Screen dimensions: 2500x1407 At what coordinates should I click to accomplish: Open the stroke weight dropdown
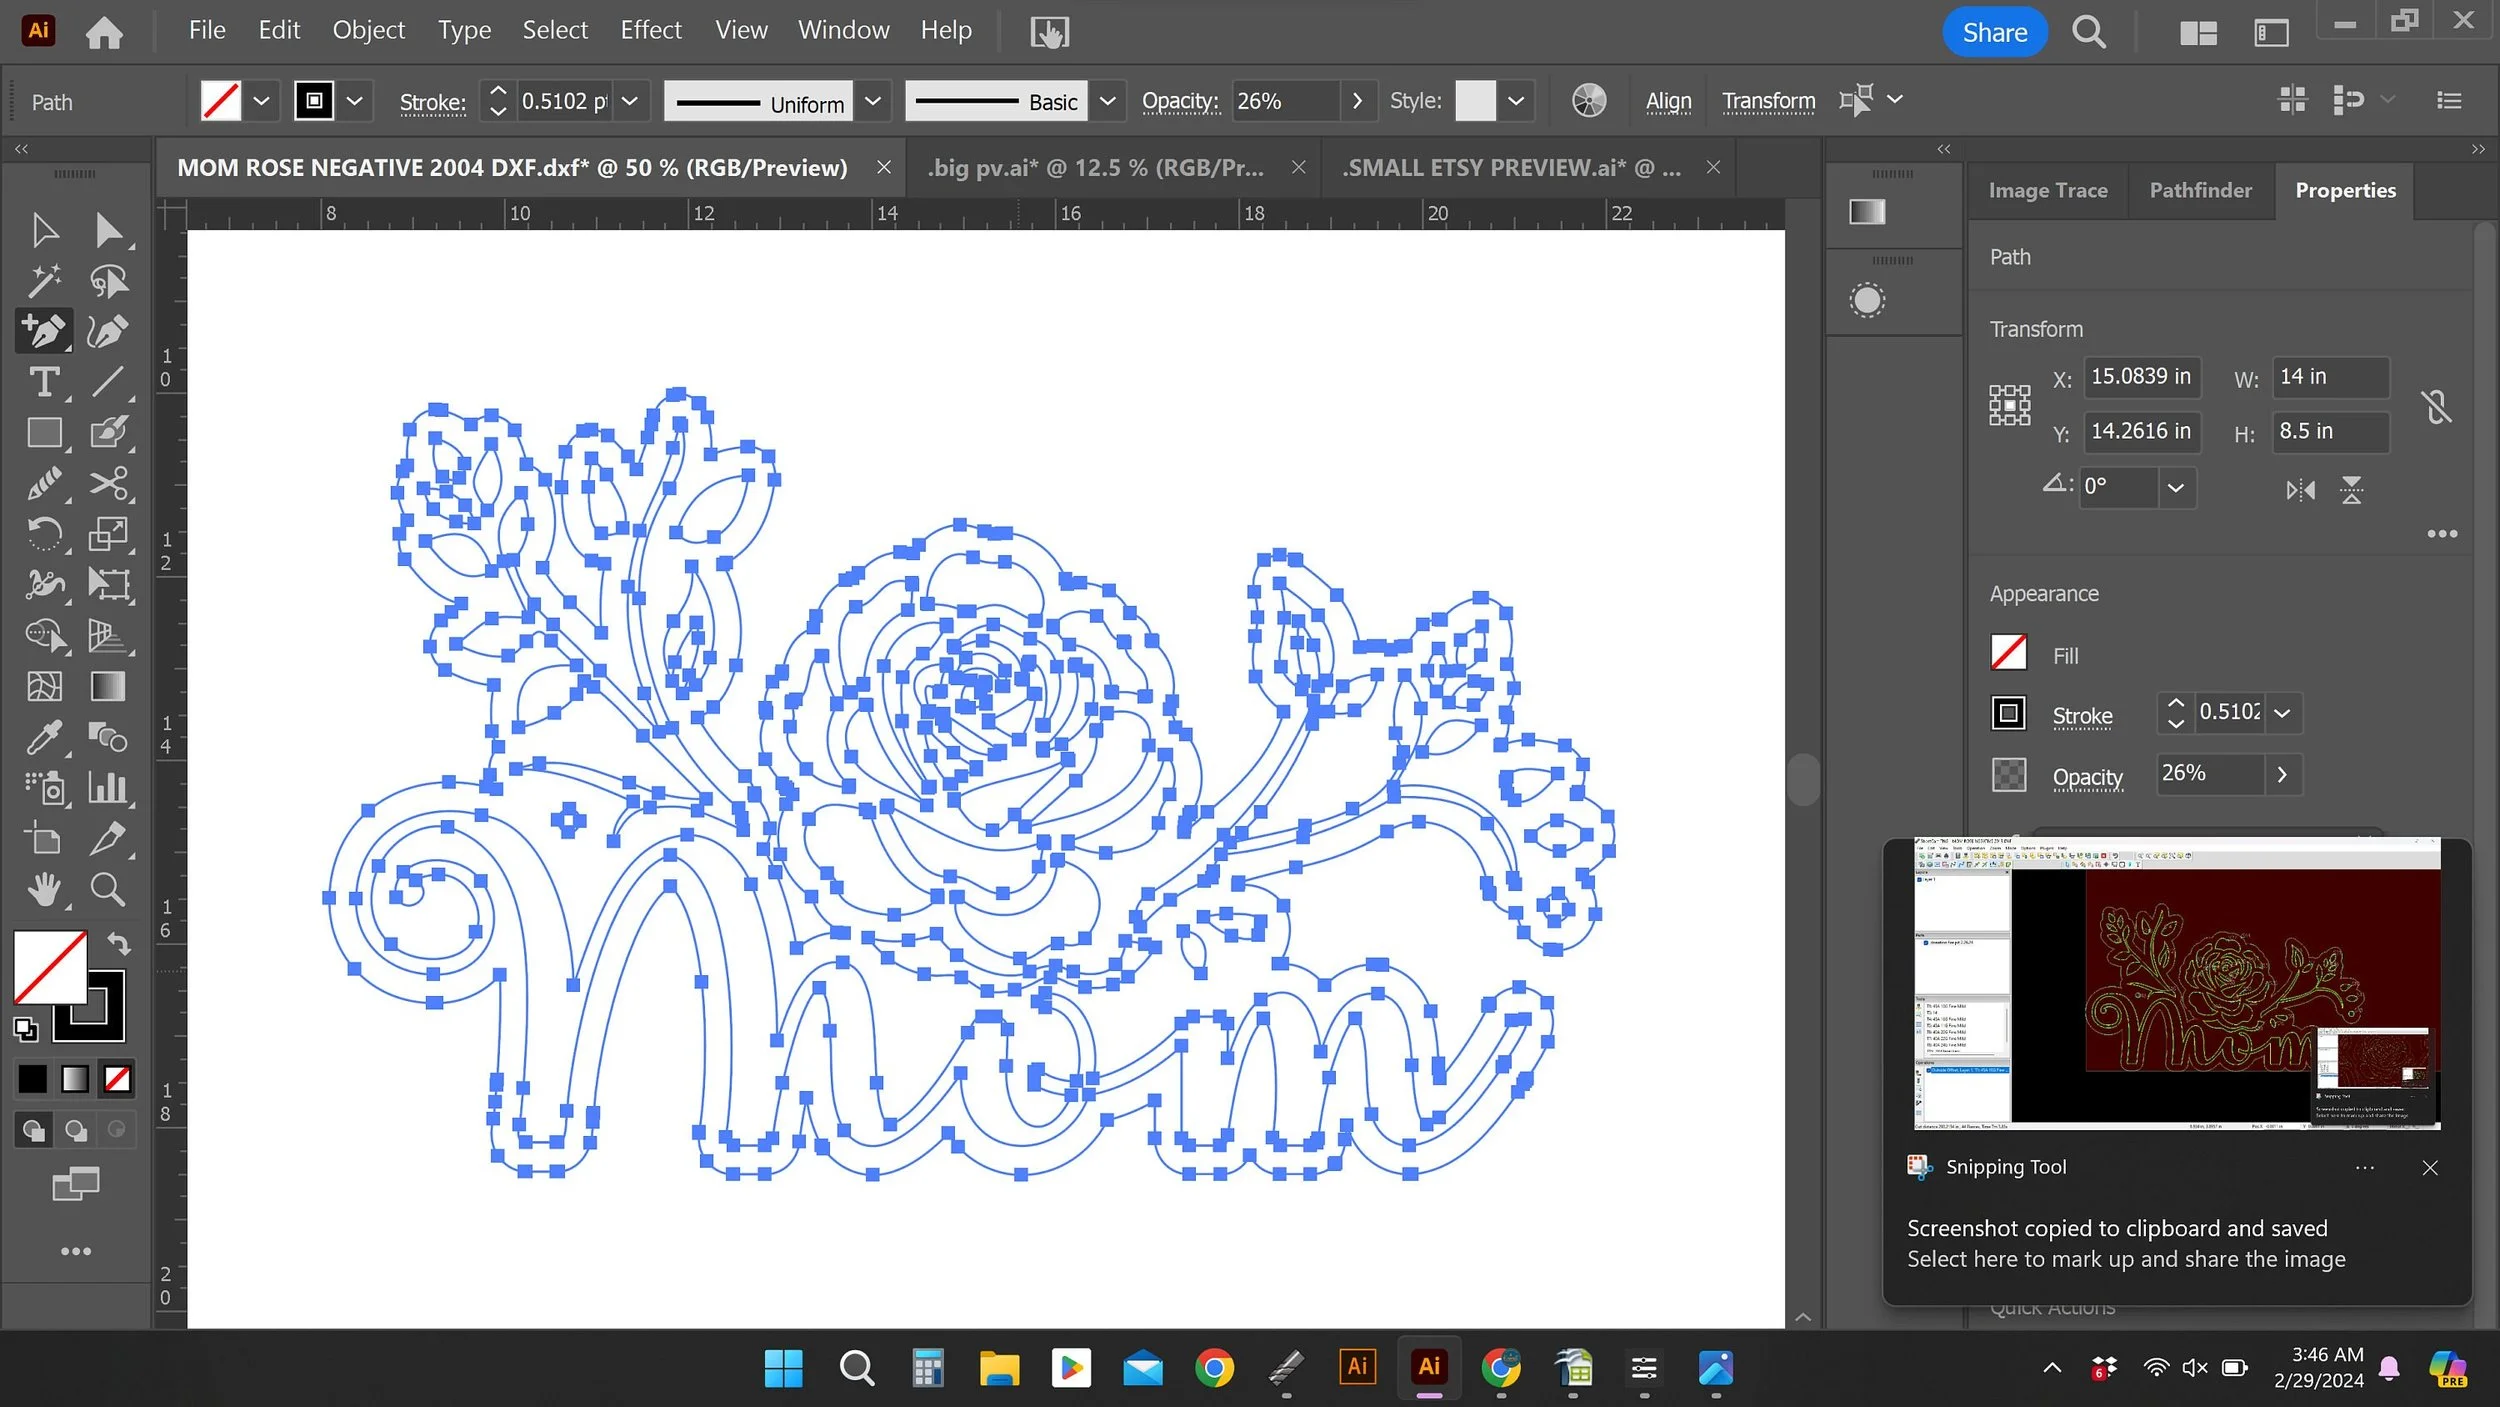coord(630,101)
